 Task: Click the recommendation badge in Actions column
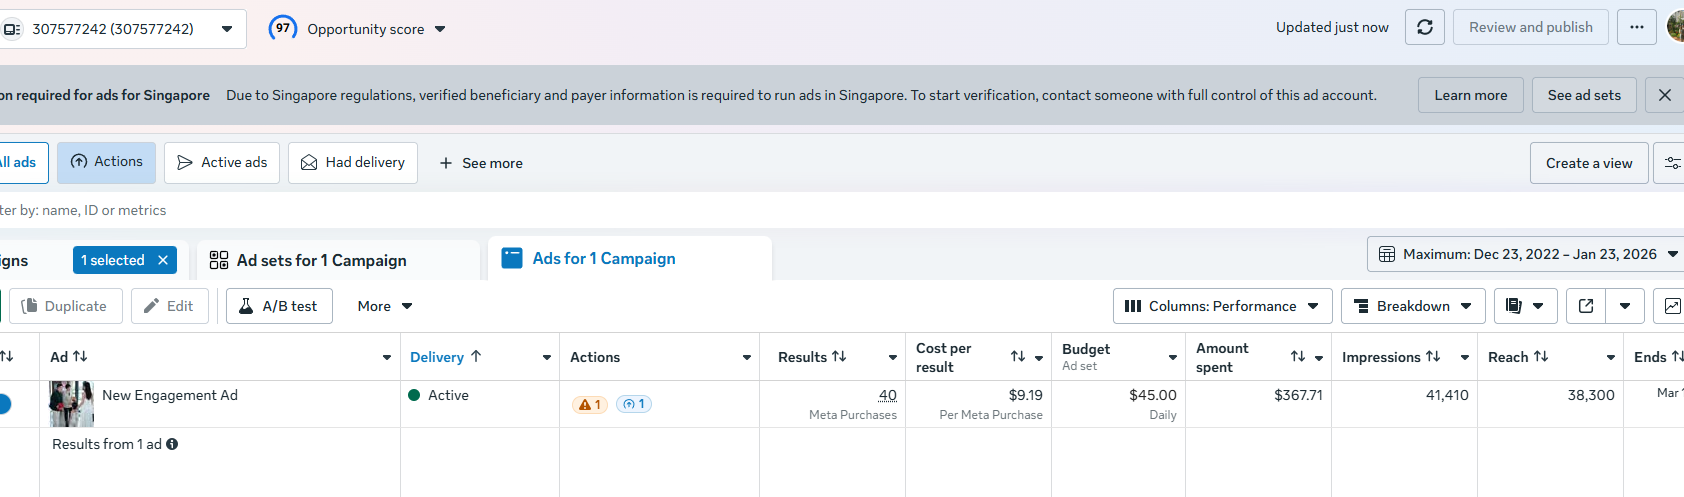click(x=633, y=405)
